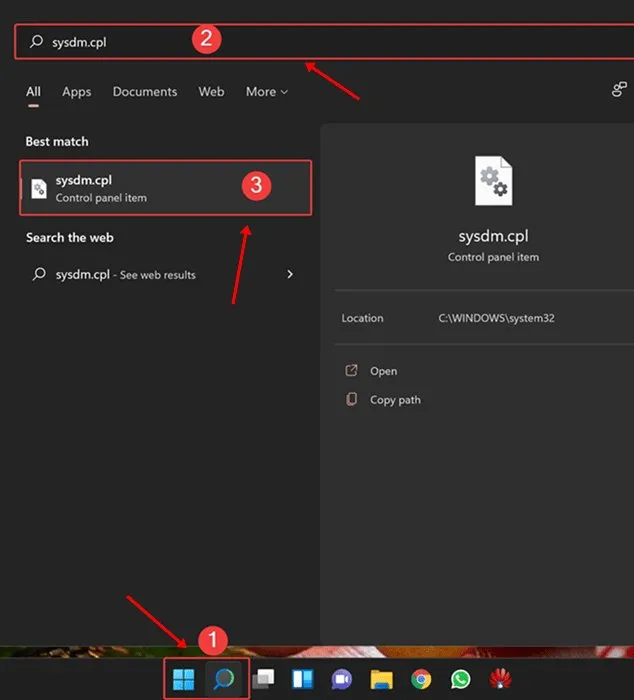This screenshot has height=700, width=634.
Task: Click the Windows Start button in taskbar
Action: pyautogui.click(x=183, y=680)
